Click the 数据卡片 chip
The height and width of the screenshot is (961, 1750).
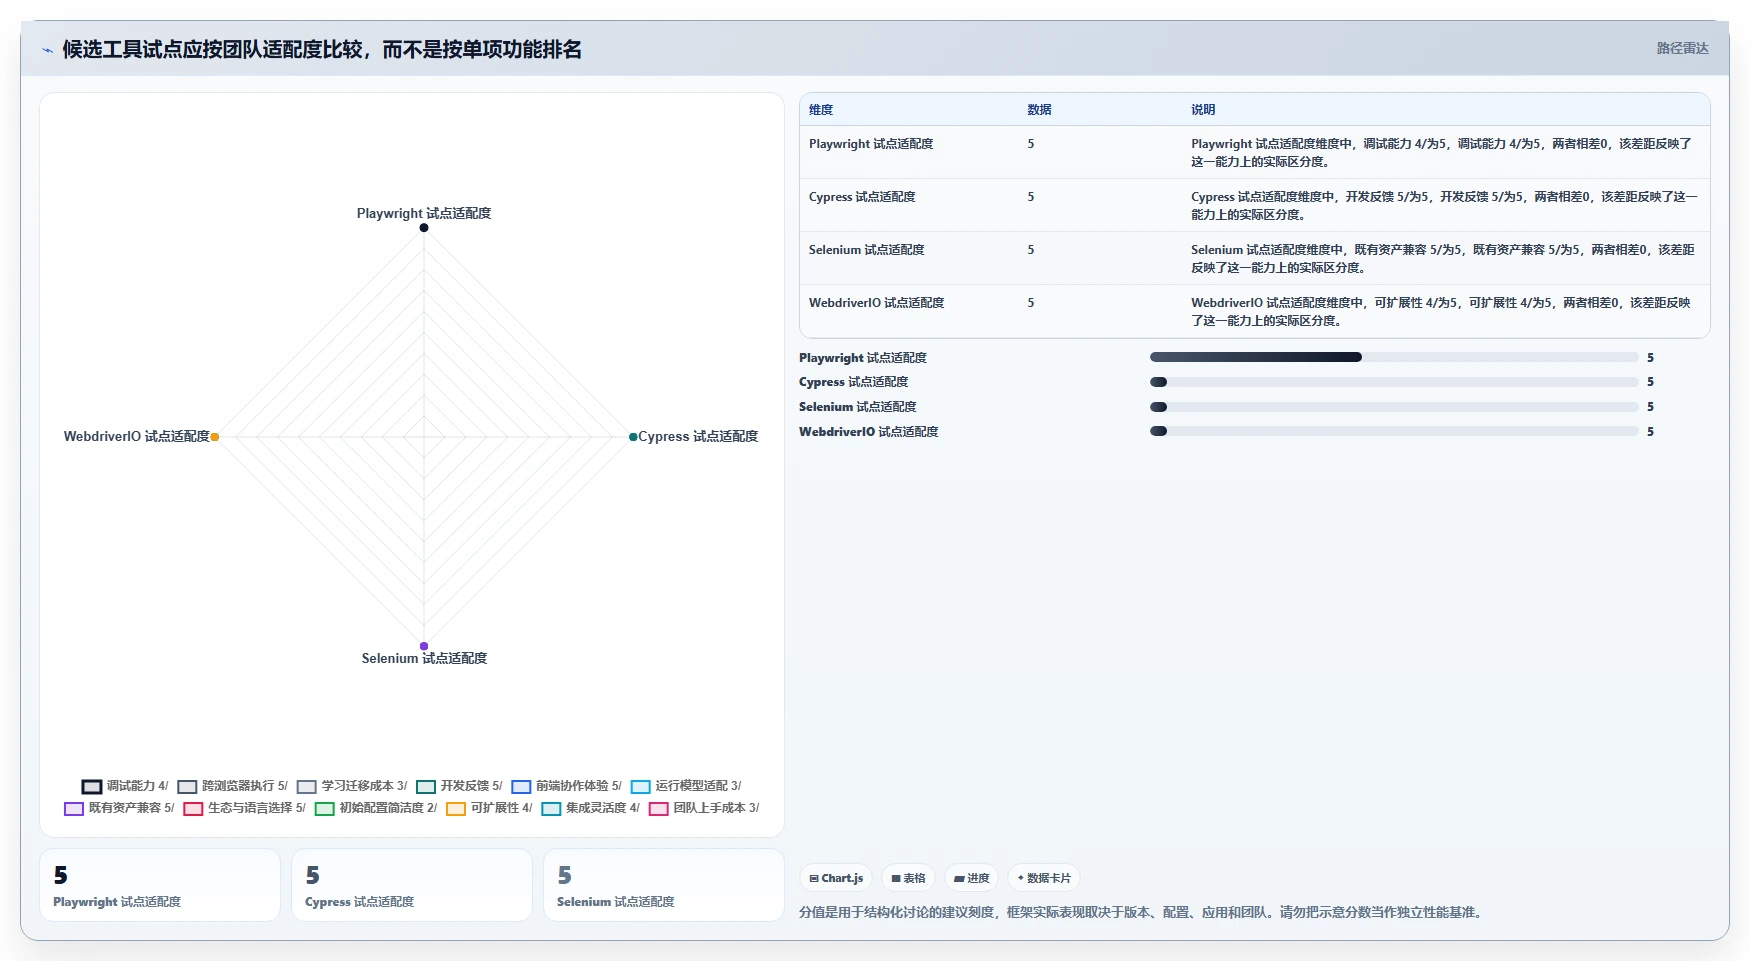coord(1044,878)
